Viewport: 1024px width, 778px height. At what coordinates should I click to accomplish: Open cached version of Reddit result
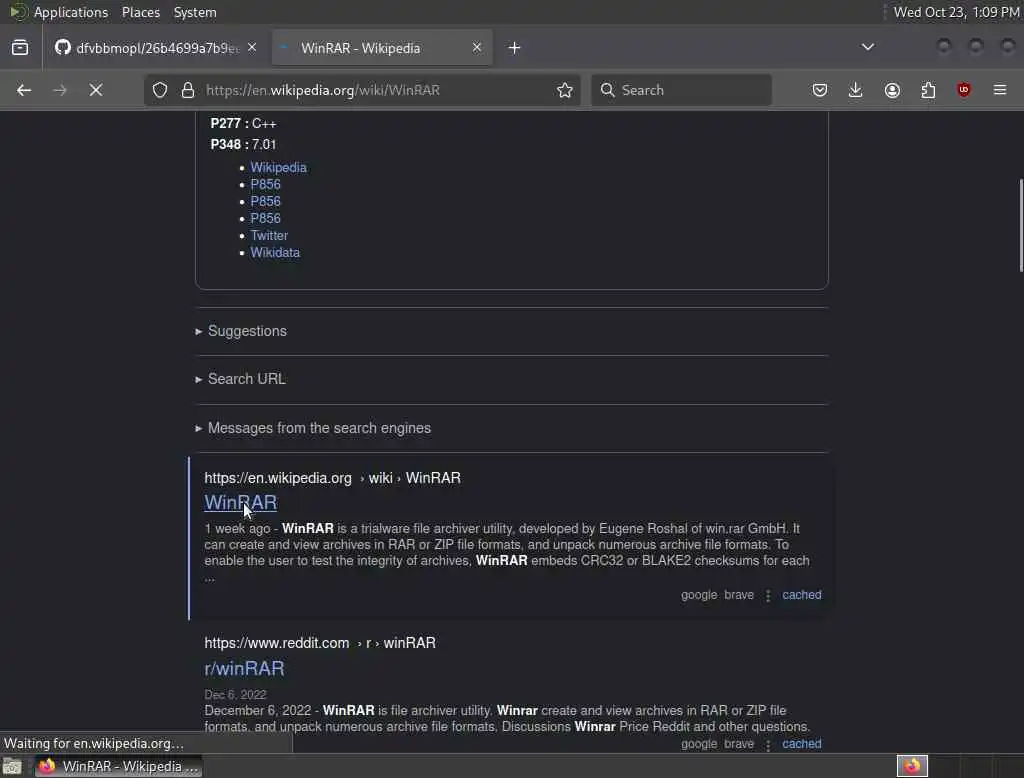802,743
